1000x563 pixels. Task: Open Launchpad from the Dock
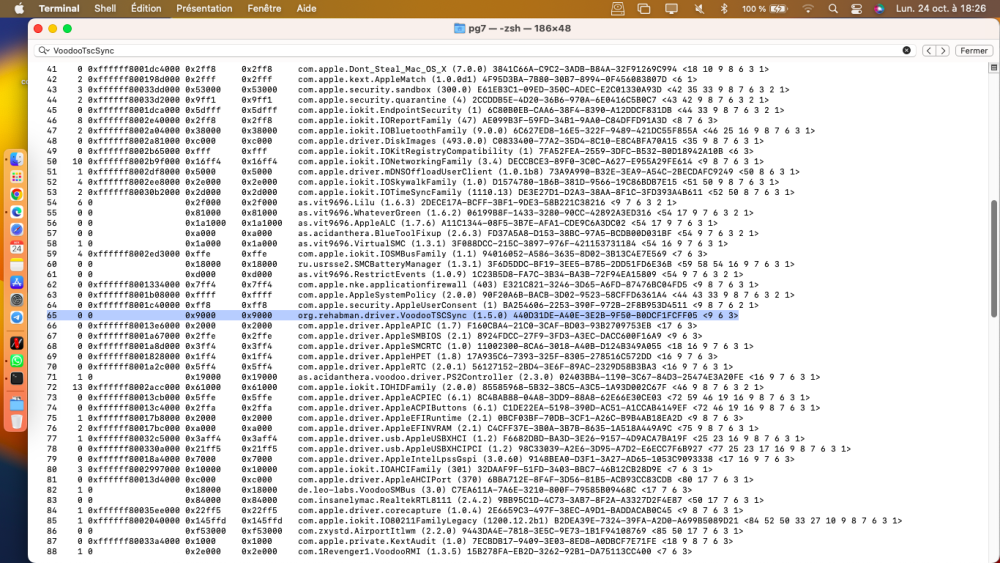point(17,177)
